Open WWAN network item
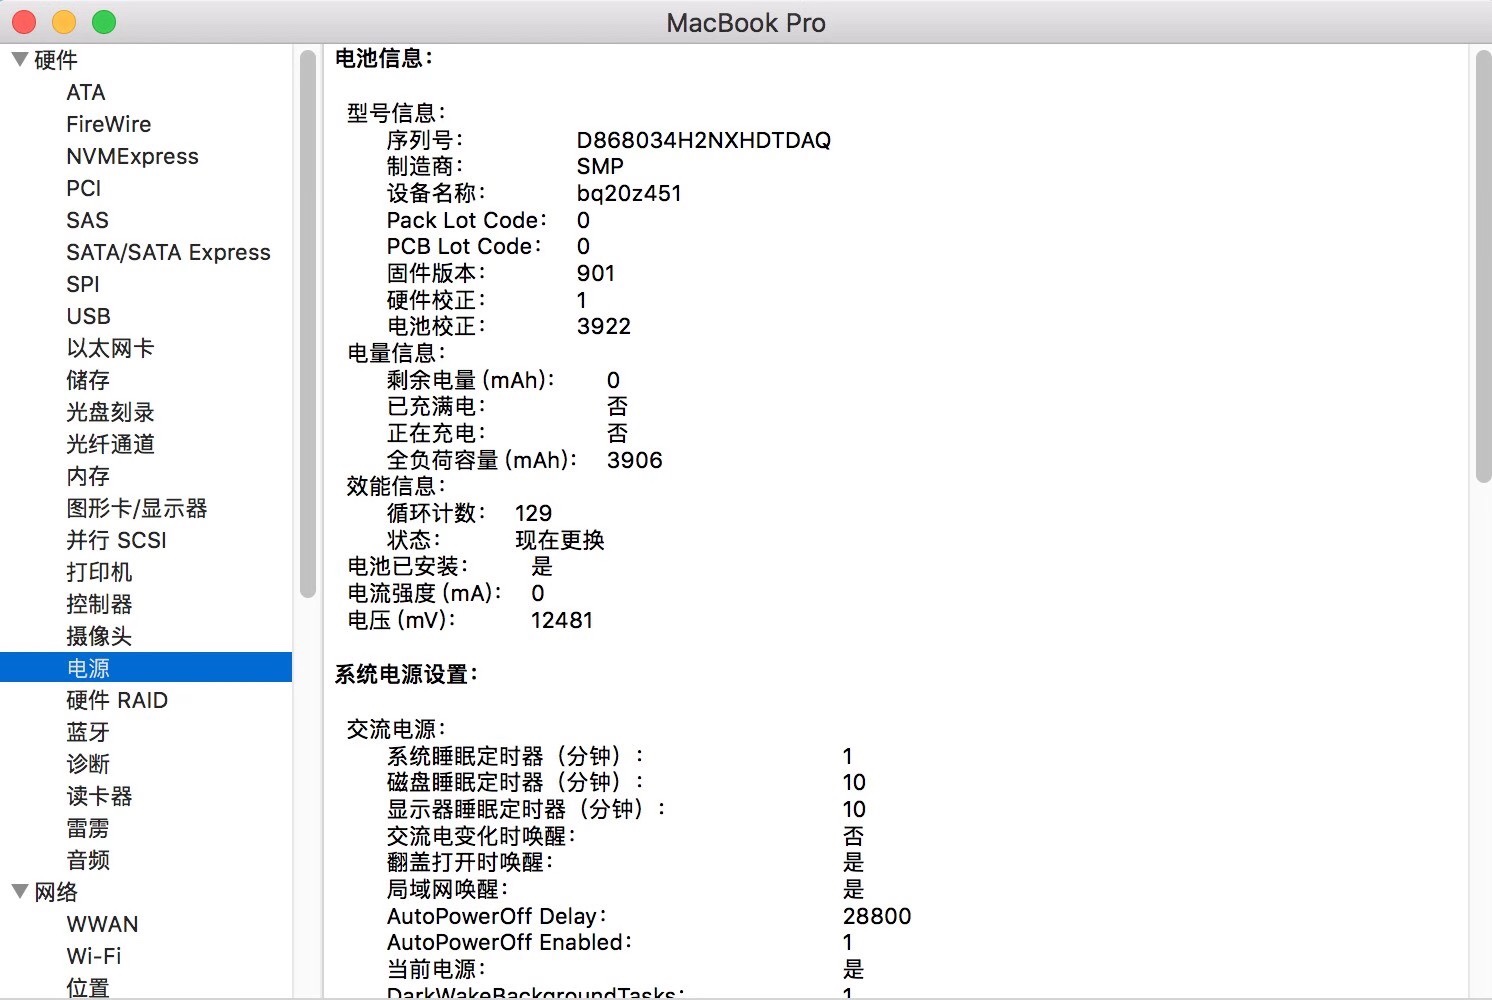Image resolution: width=1492 pixels, height=1000 pixels. (102, 924)
